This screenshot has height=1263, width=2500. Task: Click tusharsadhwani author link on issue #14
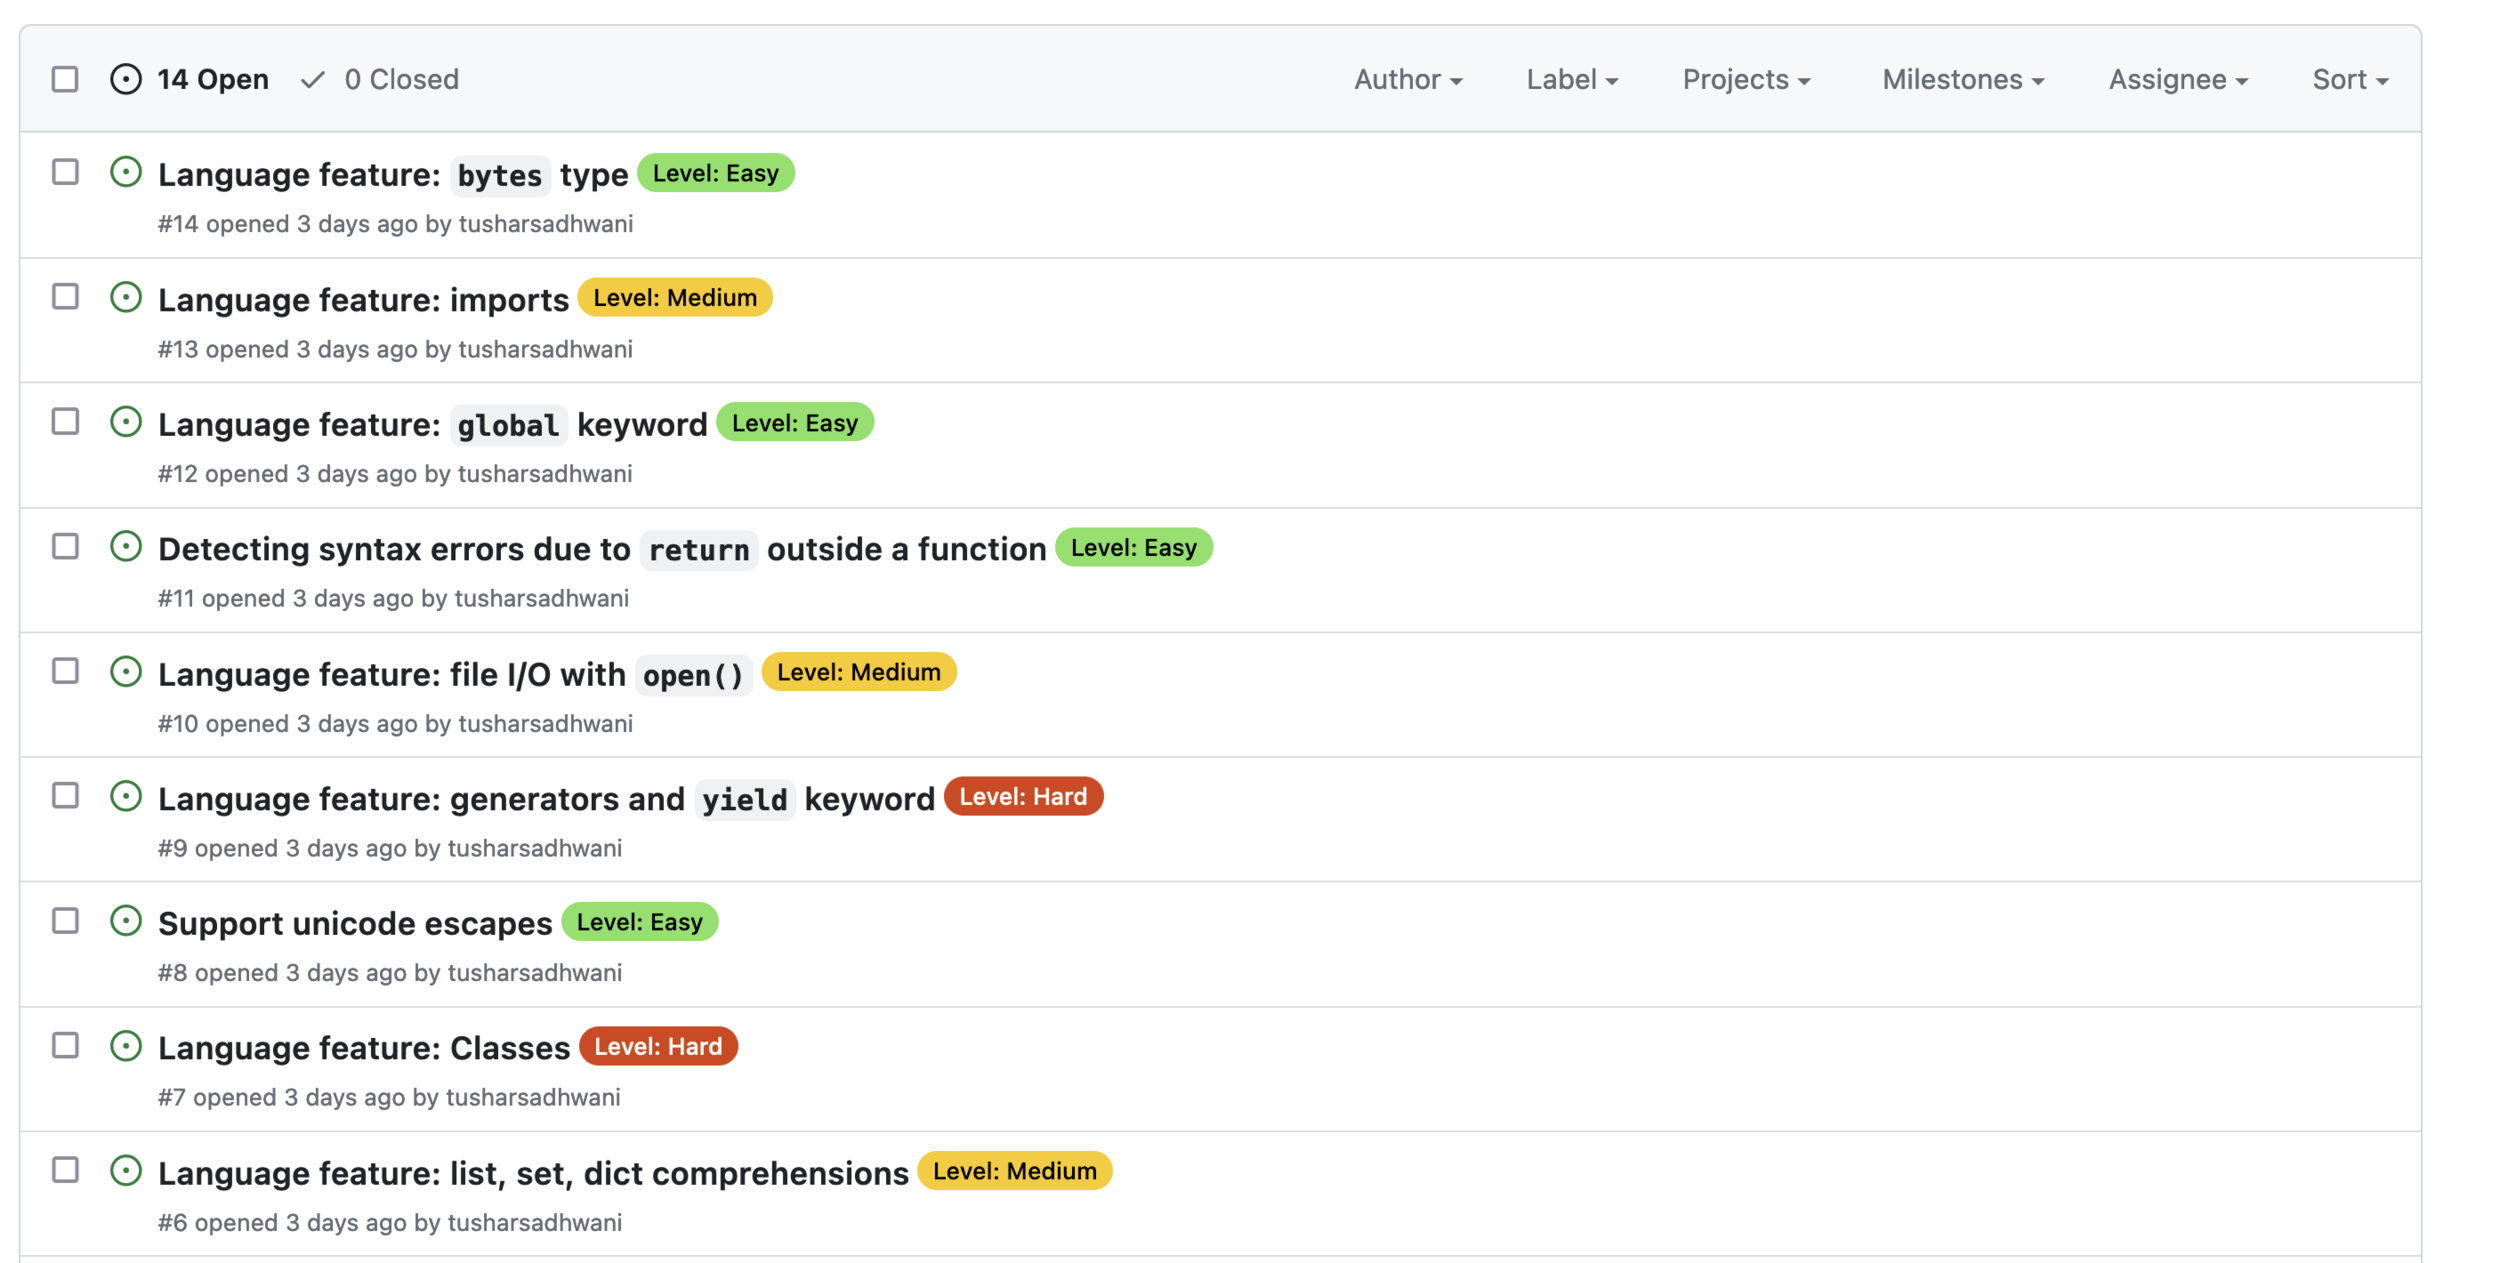tap(545, 224)
